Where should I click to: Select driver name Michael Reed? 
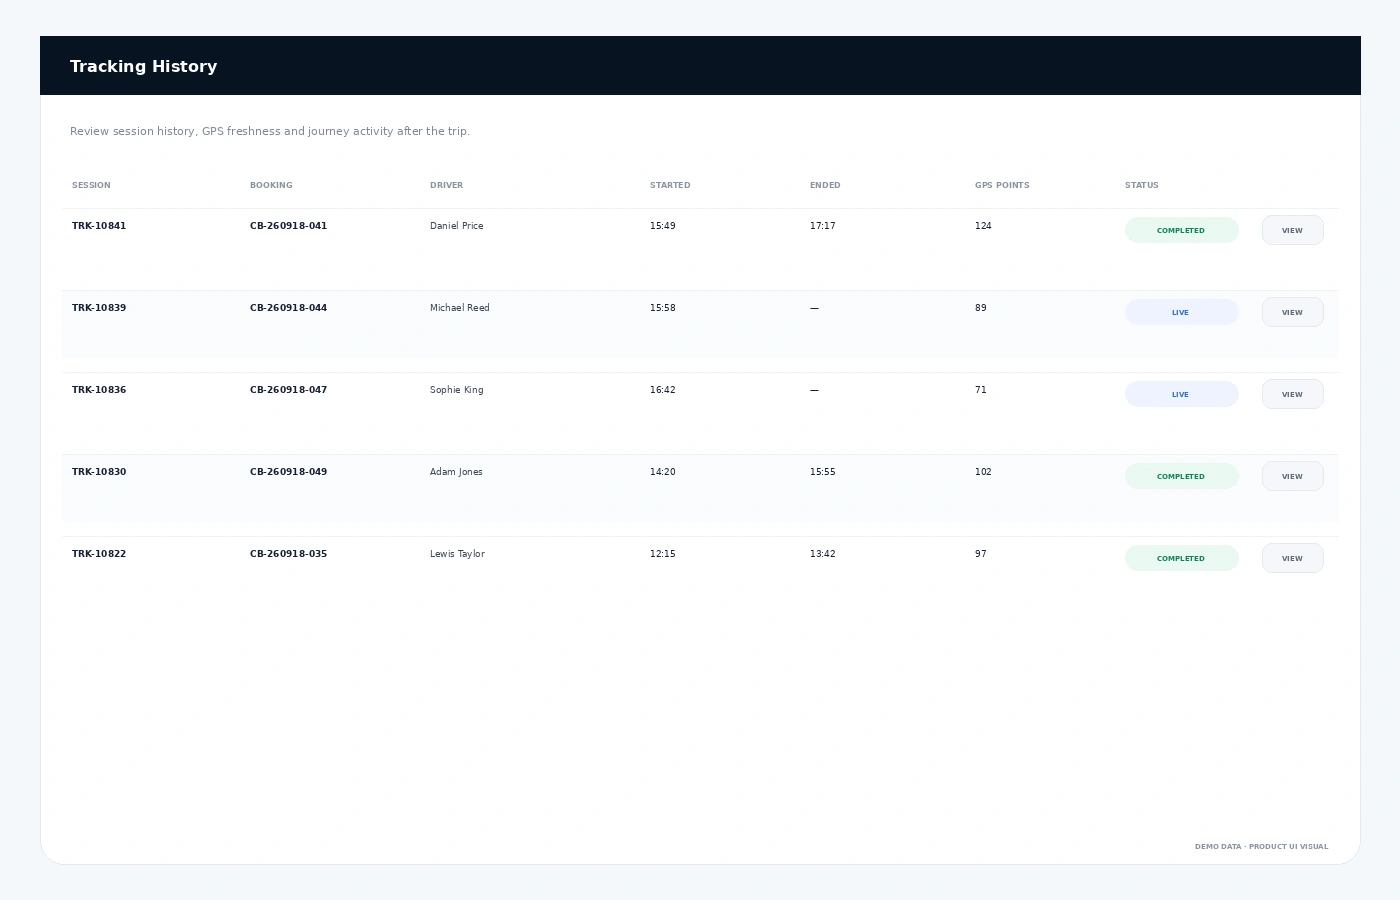(x=460, y=308)
